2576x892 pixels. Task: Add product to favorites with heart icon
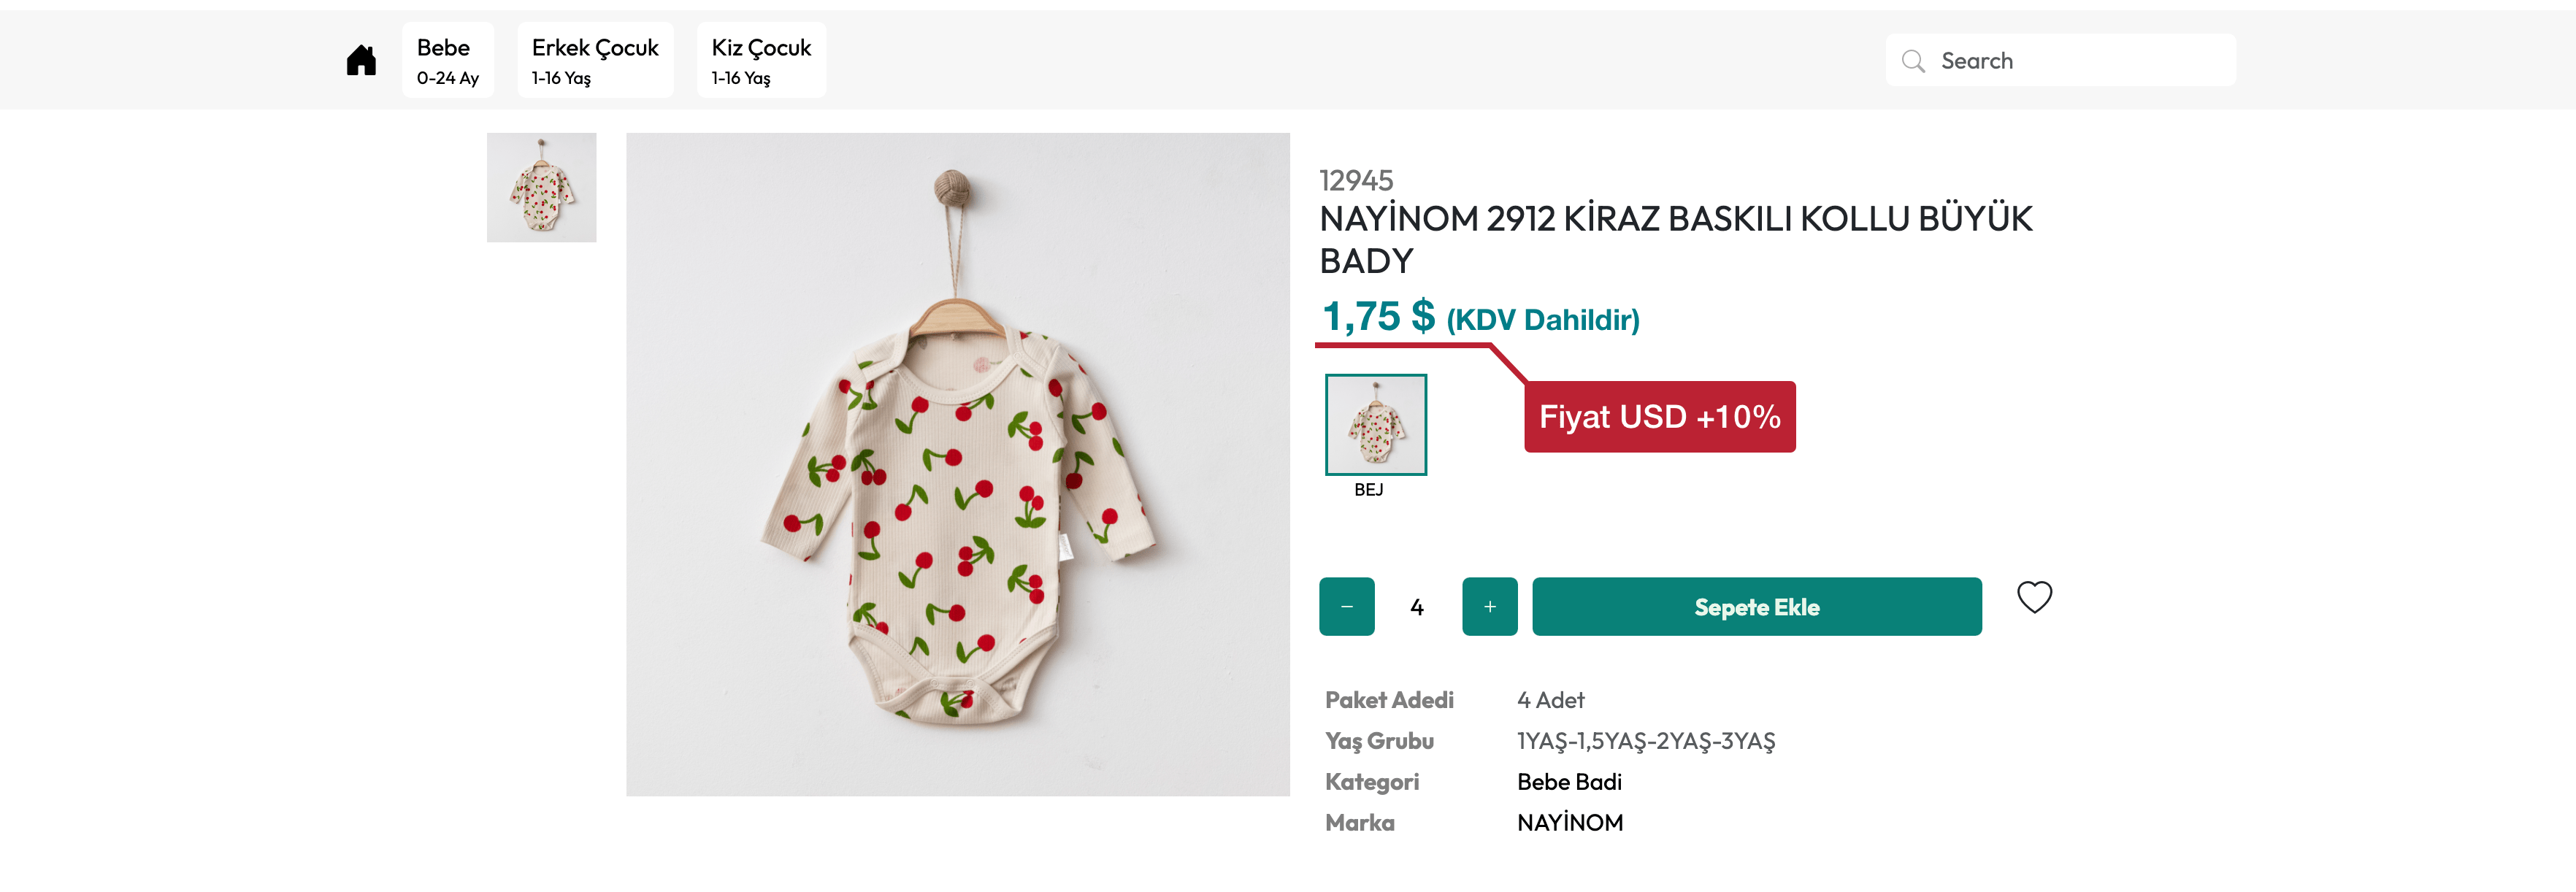coord(2033,597)
